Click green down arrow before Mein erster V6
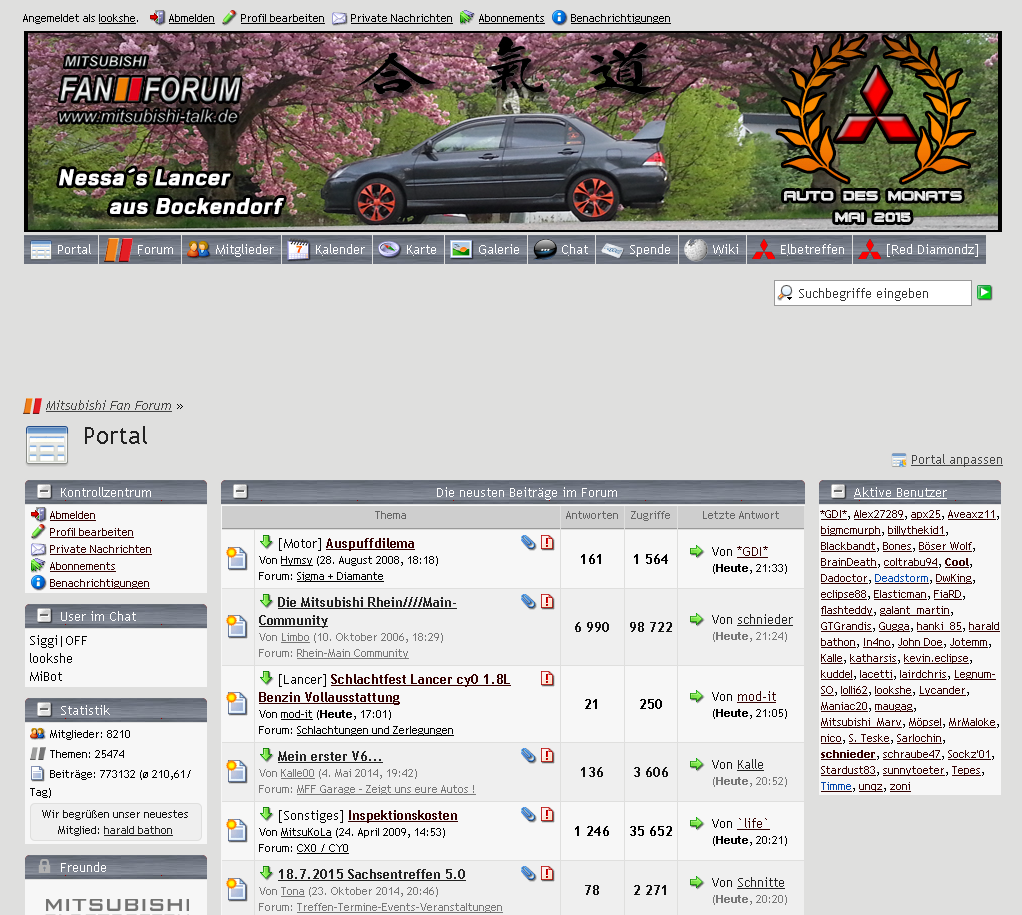Viewport: 1022px width, 915px height. [x=266, y=755]
